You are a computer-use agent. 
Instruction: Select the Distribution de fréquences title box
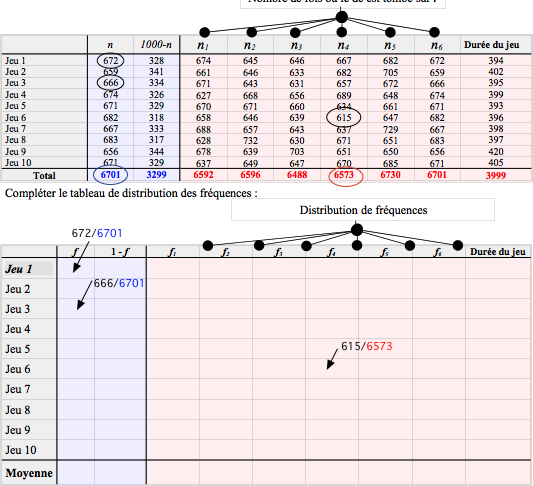tap(363, 210)
